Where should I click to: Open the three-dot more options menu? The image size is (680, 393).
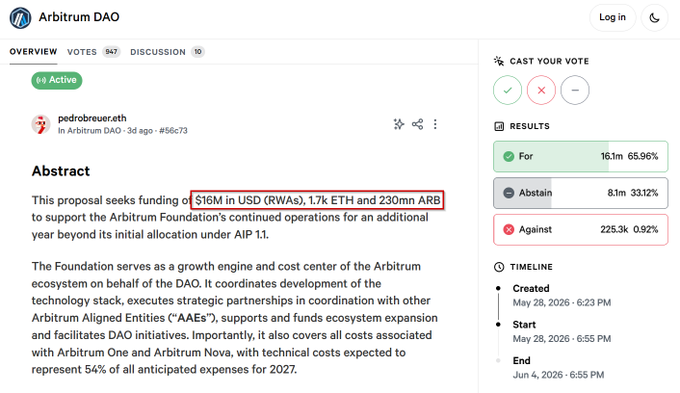coord(435,124)
